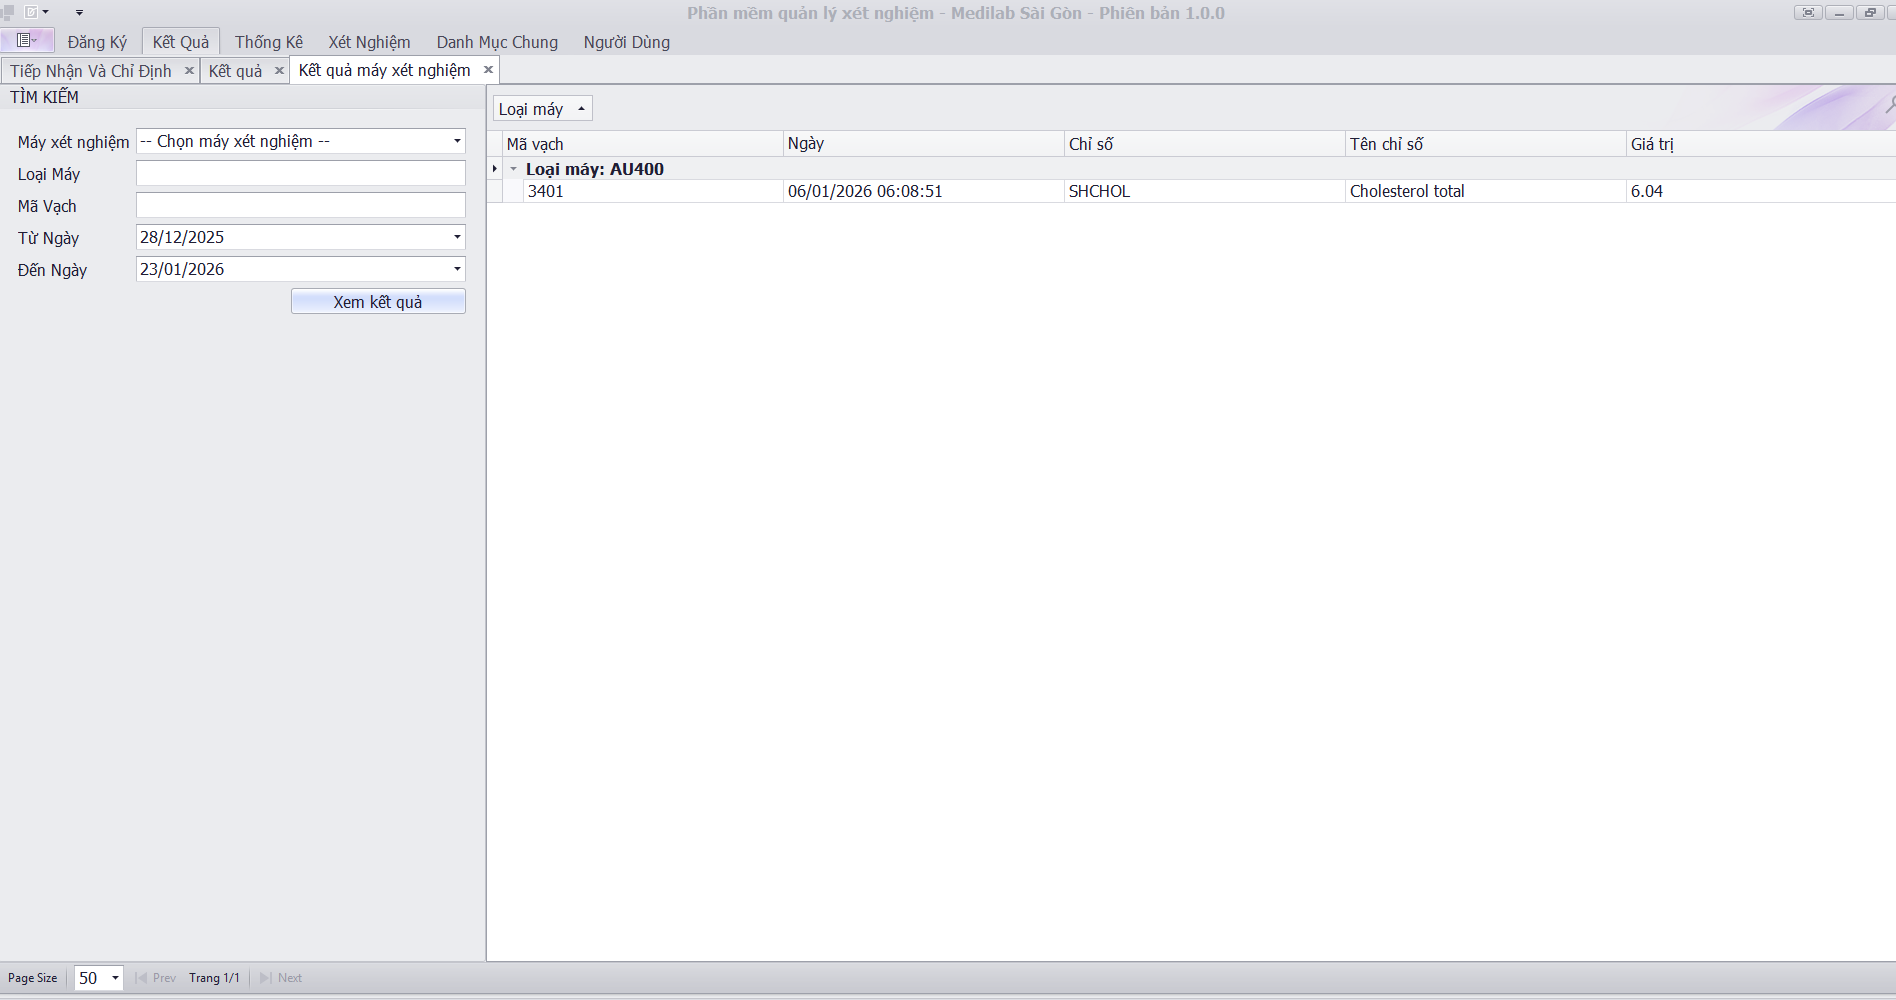Click the 'Mã Vạch' input field
1896x1000 pixels.
click(300, 206)
